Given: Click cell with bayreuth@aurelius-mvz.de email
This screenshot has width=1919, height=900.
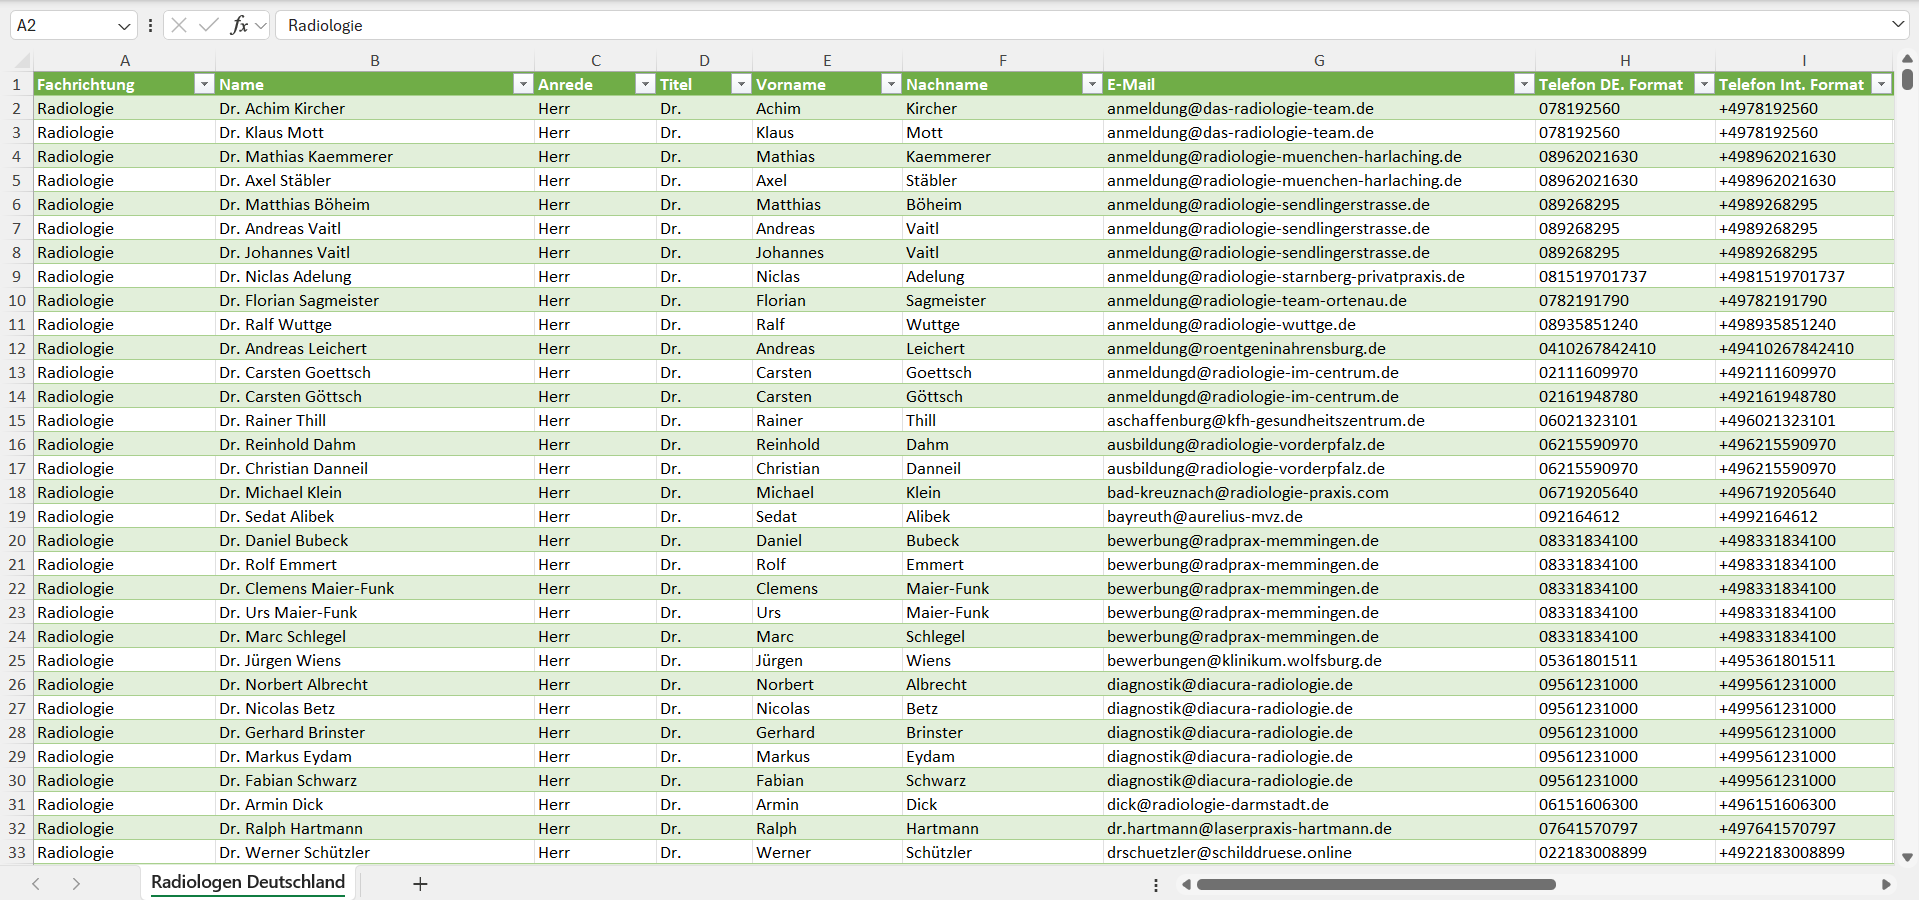Looking at the screenshot, I should (x=1204, y=516).
